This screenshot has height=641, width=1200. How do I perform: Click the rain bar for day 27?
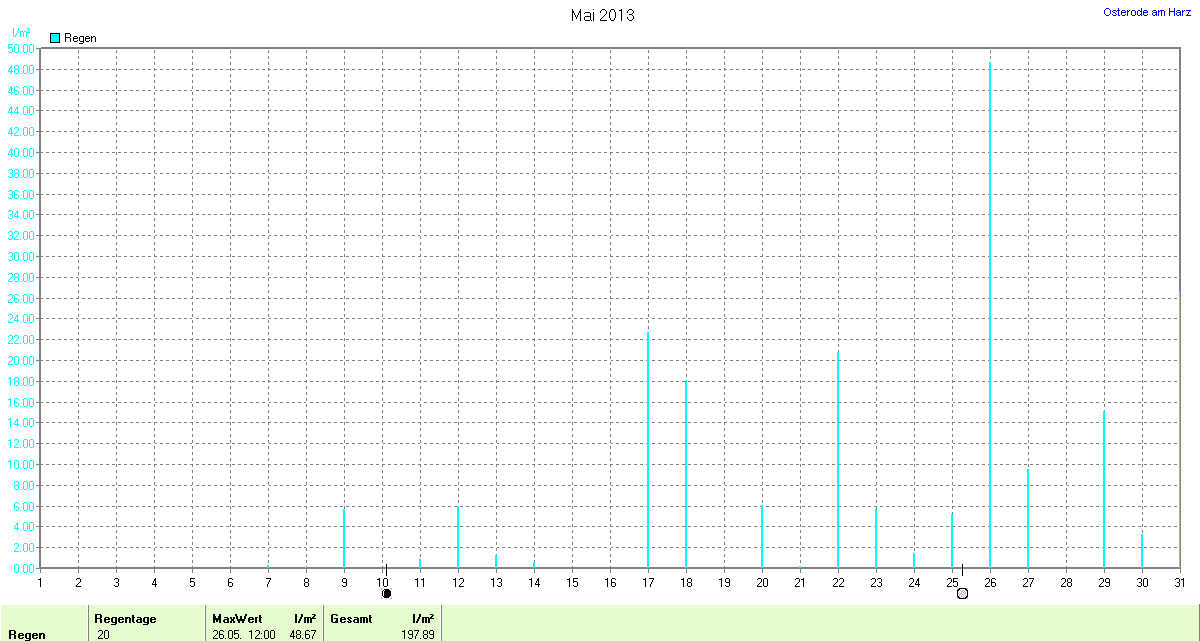tap(1028, 518)
